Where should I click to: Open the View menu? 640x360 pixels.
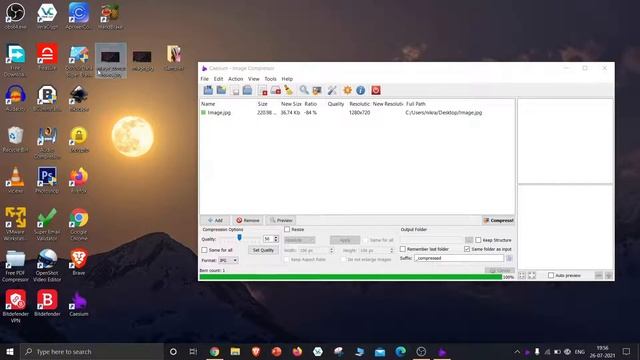[x=253, y=79]
